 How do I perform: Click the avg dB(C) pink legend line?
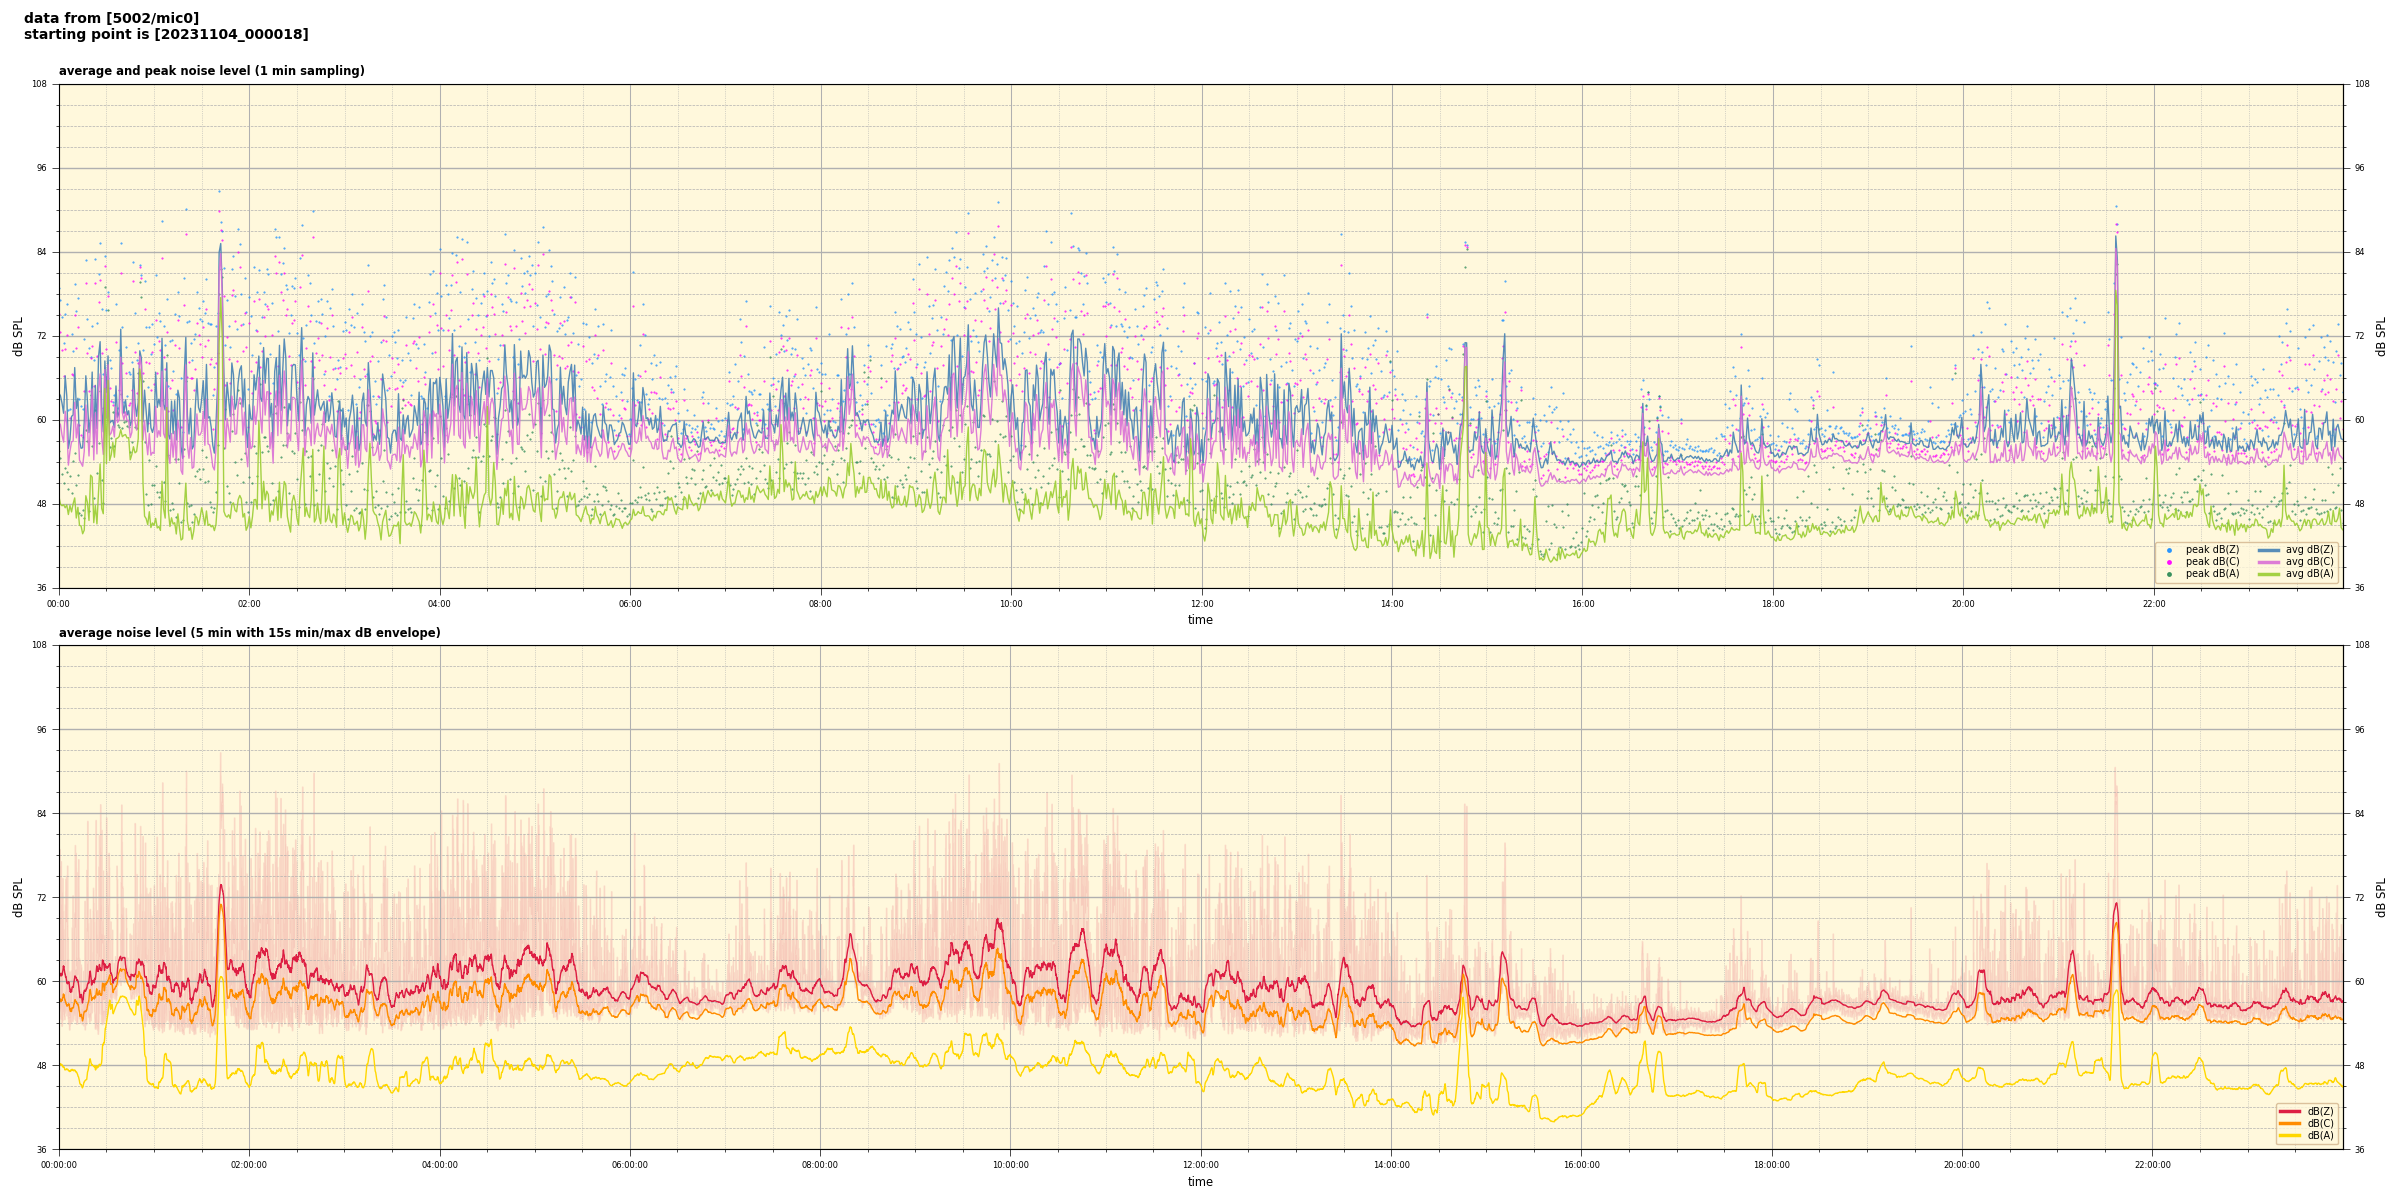2269,562
